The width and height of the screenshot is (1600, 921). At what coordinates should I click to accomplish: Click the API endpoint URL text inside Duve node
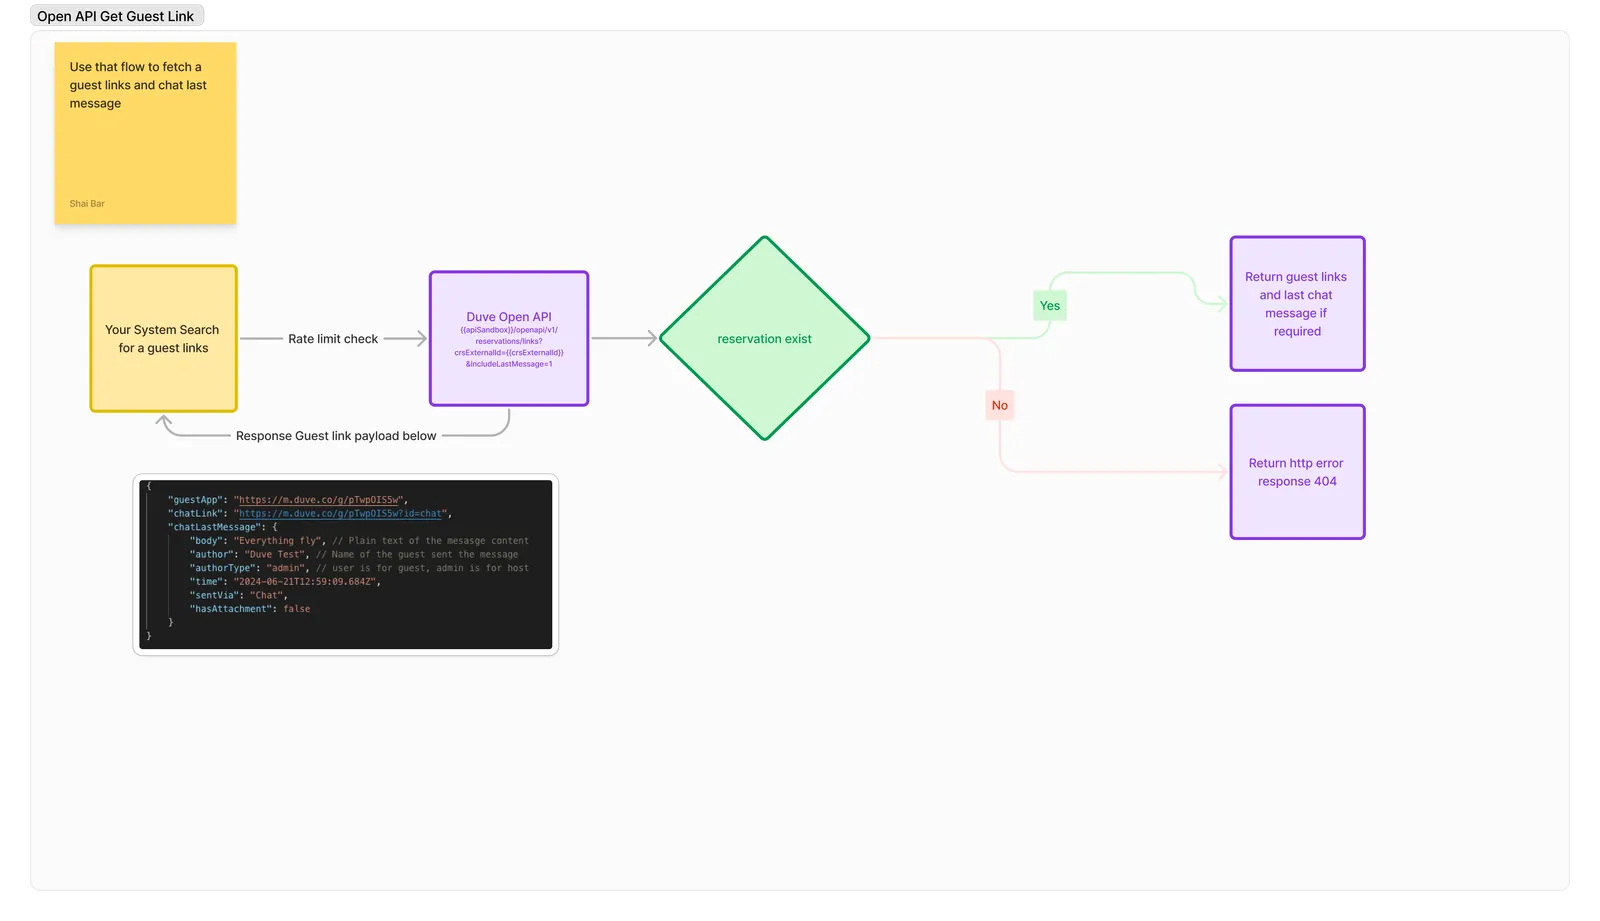coord(509,347)
